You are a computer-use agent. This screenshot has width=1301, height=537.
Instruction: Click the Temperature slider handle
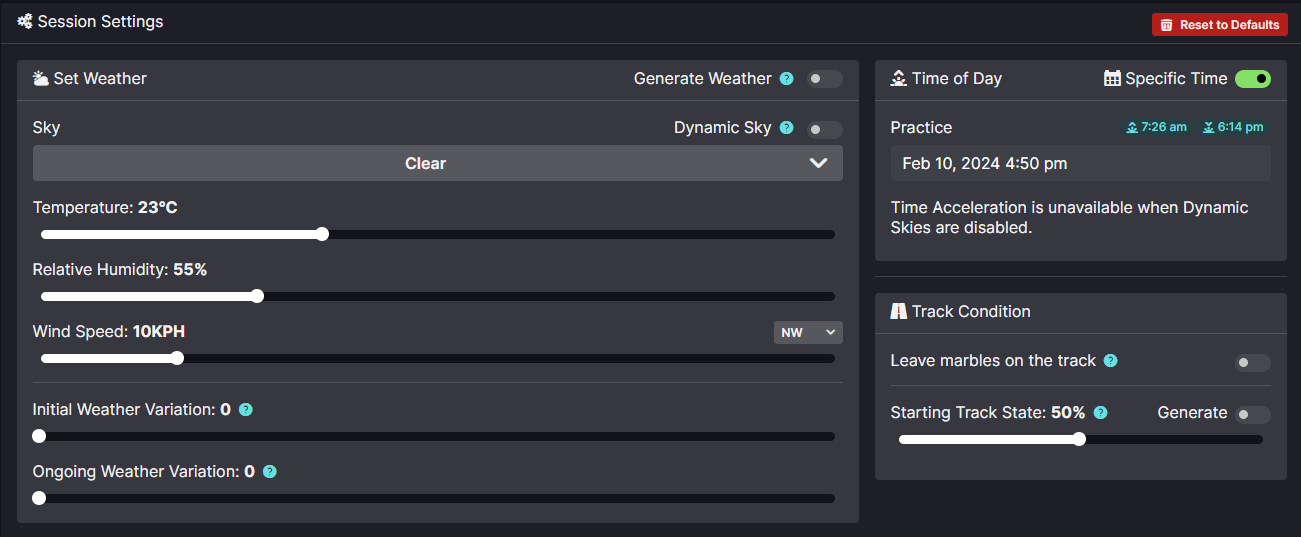[x=322, y=234]
